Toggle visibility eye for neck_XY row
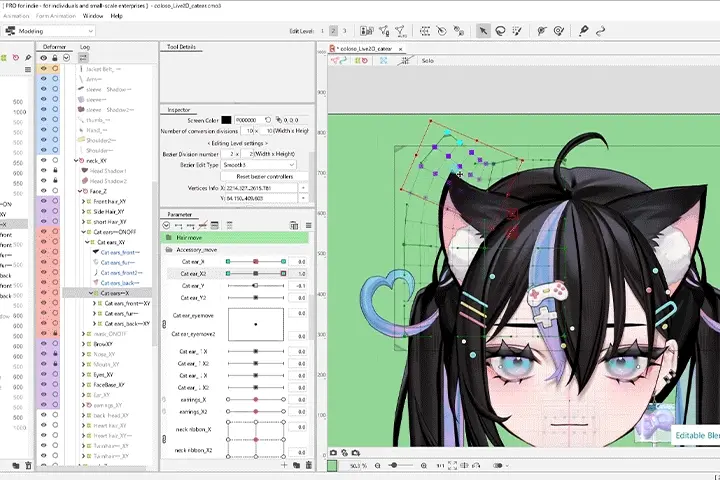 coord(44,160)
